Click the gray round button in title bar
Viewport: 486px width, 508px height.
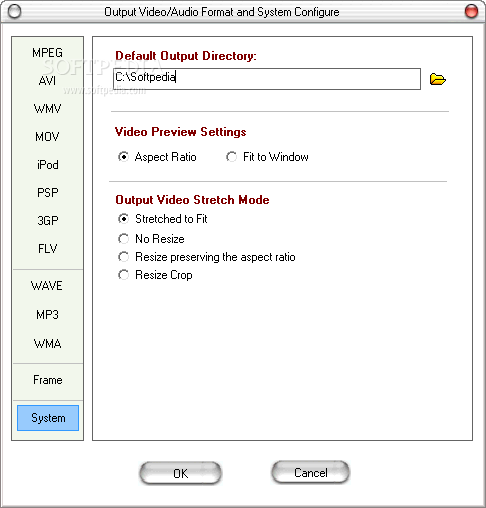[x=14, y=12]
